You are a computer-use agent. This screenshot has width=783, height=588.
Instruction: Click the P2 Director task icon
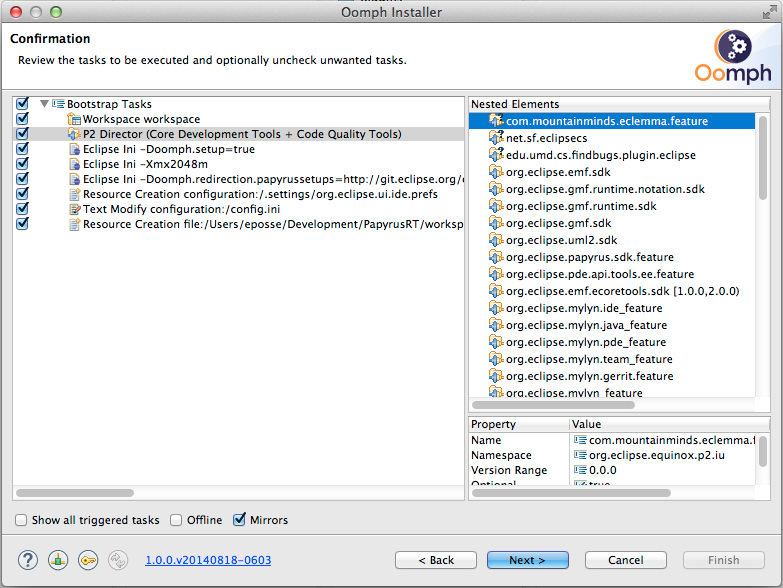(x=74, y=134)
